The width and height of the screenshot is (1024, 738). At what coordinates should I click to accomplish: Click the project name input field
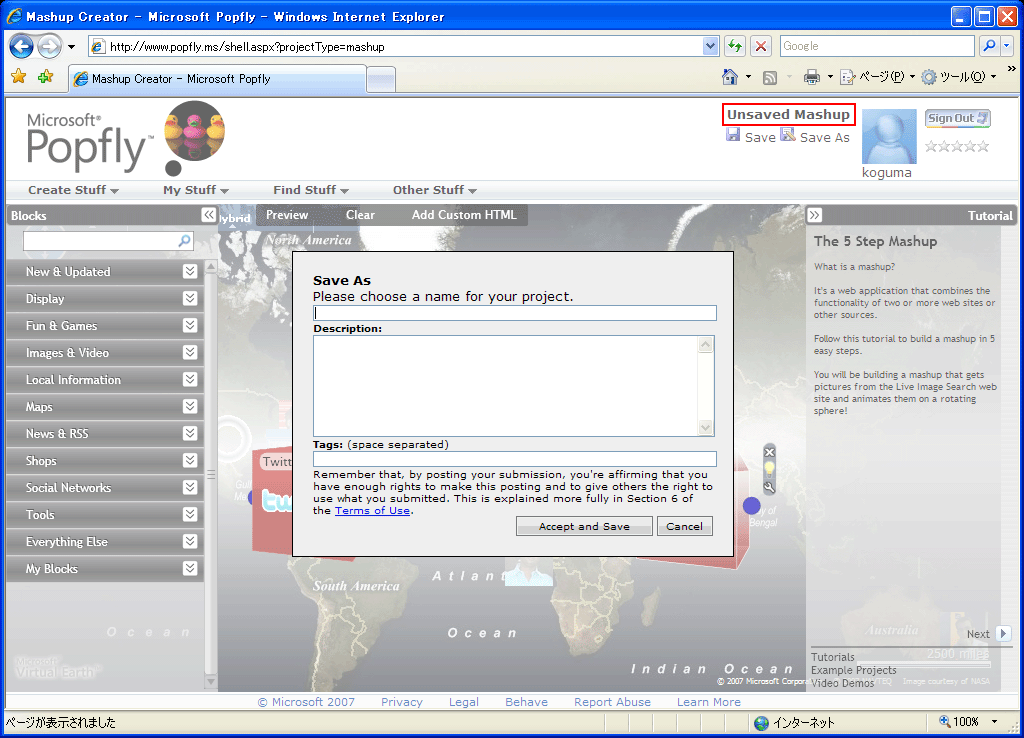[515, 313]
